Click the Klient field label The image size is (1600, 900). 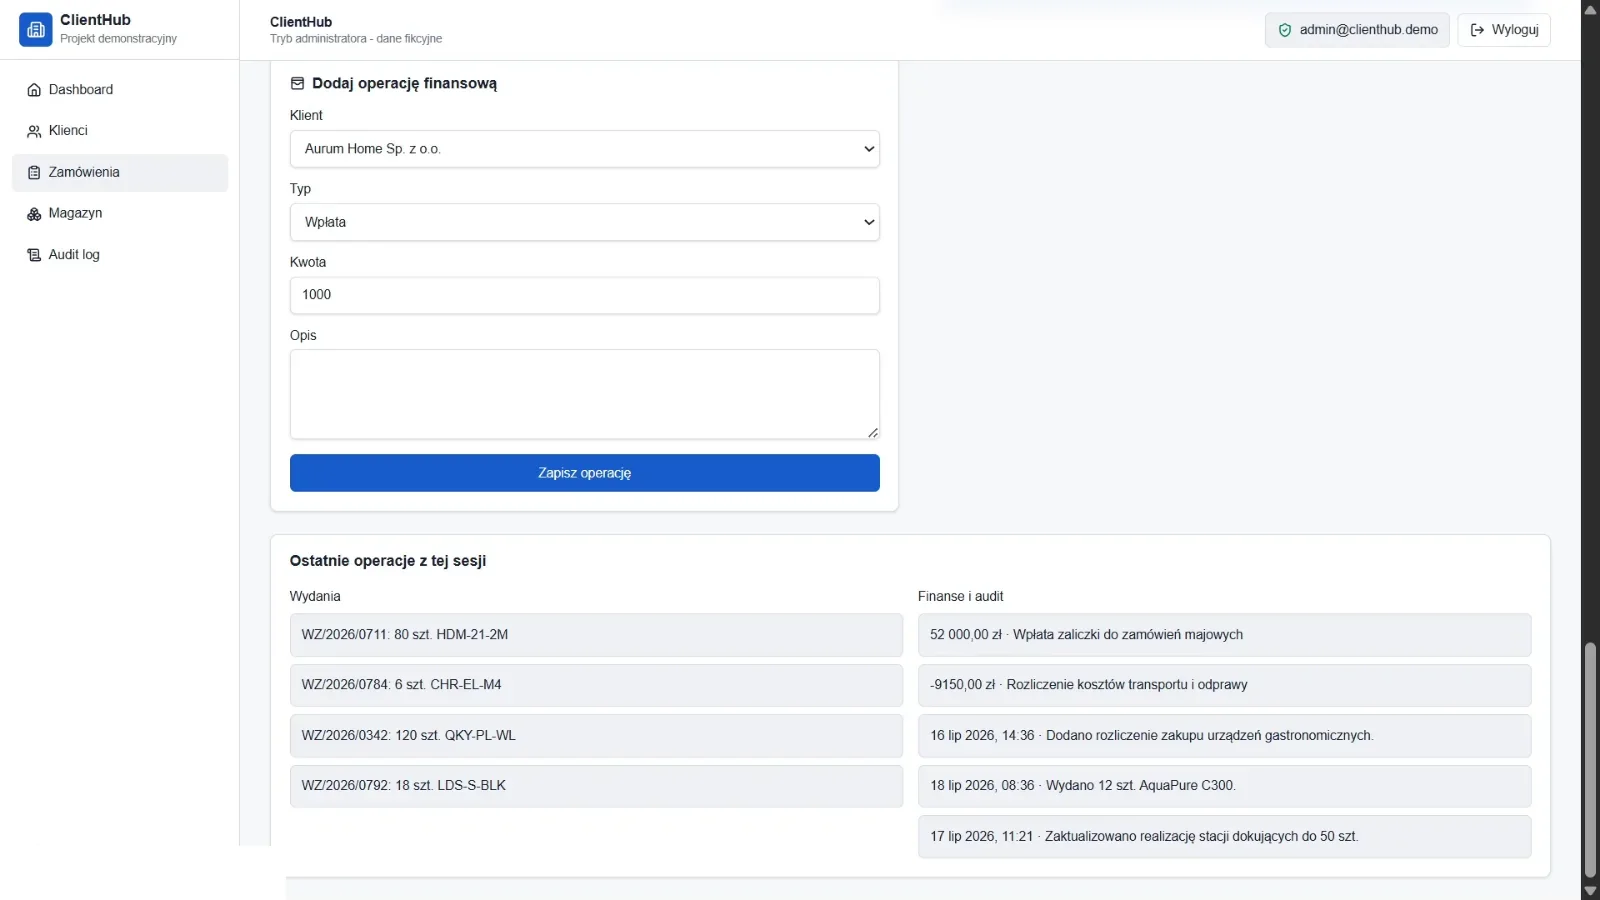306,115
